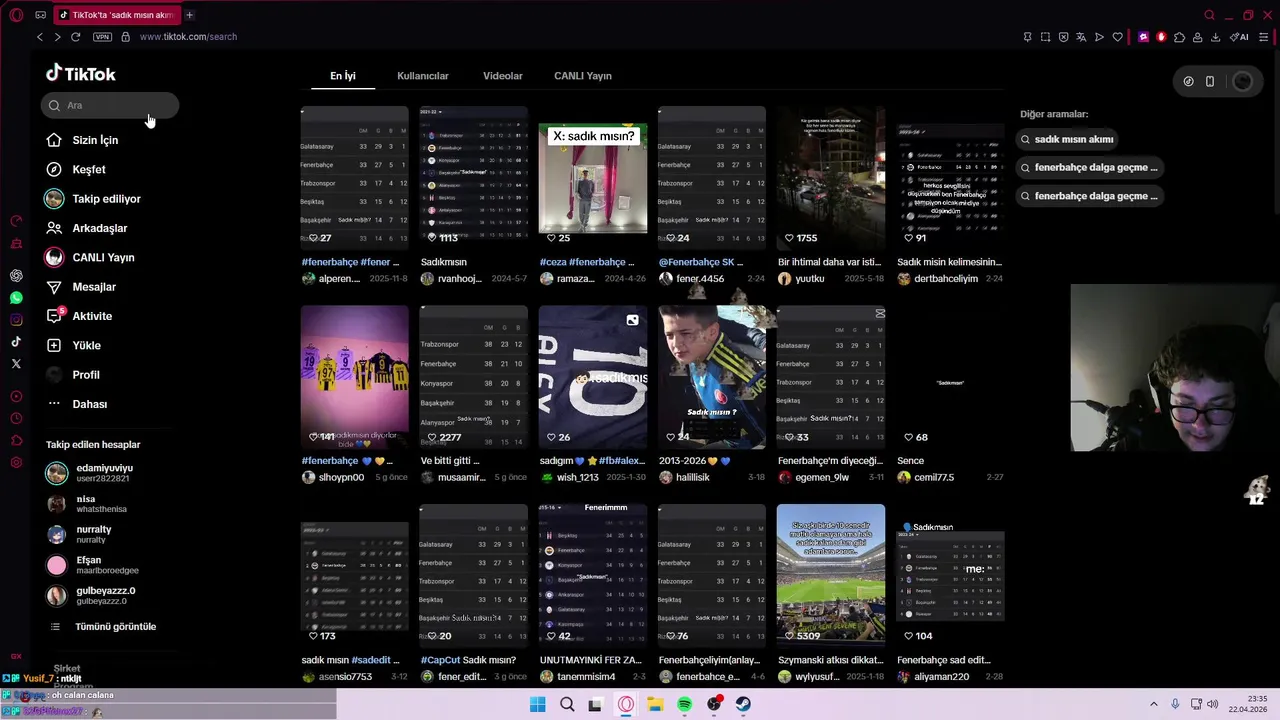Open the Opera AI assistant
Viewport: 1280px width, 720px height.
pyautogui.click(x=1239, y=37)
